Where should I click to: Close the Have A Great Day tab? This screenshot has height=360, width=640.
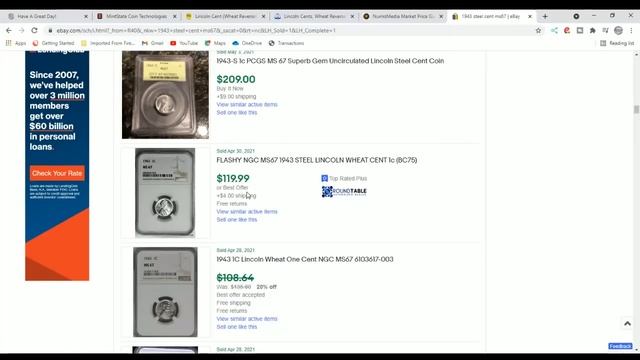tap(86, 16)
